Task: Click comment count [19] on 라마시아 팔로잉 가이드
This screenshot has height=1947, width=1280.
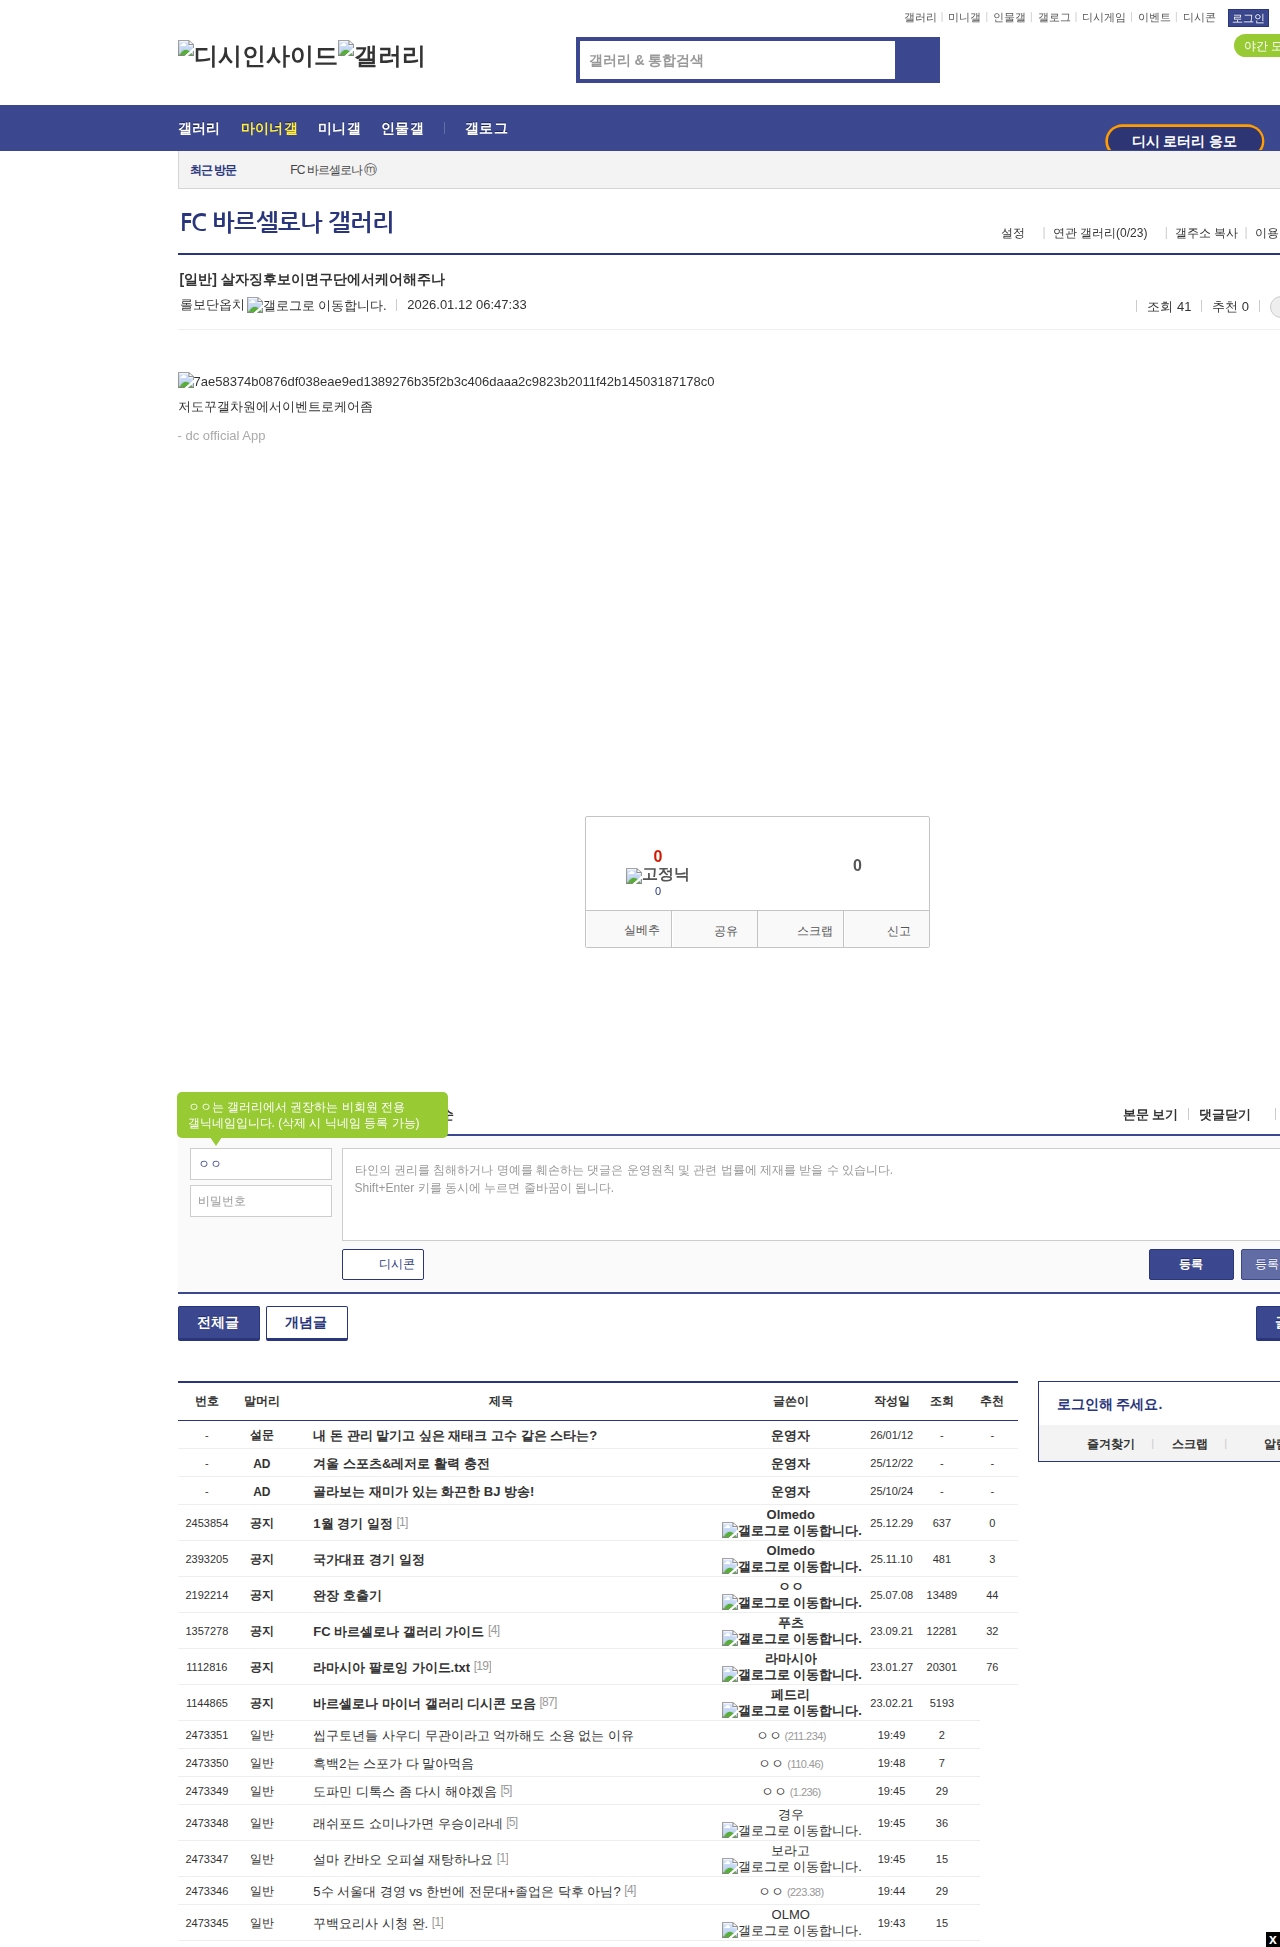Action: [482, 1666]
